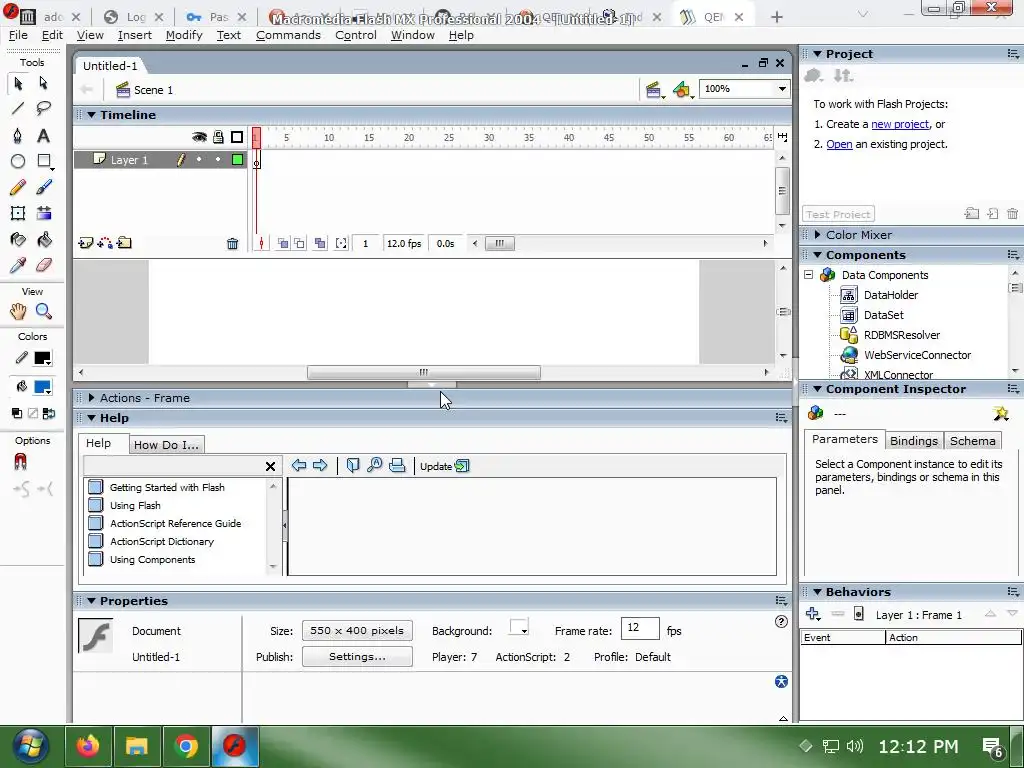Select the Brush tool
Screen dimensions: 1024x768
44,187
